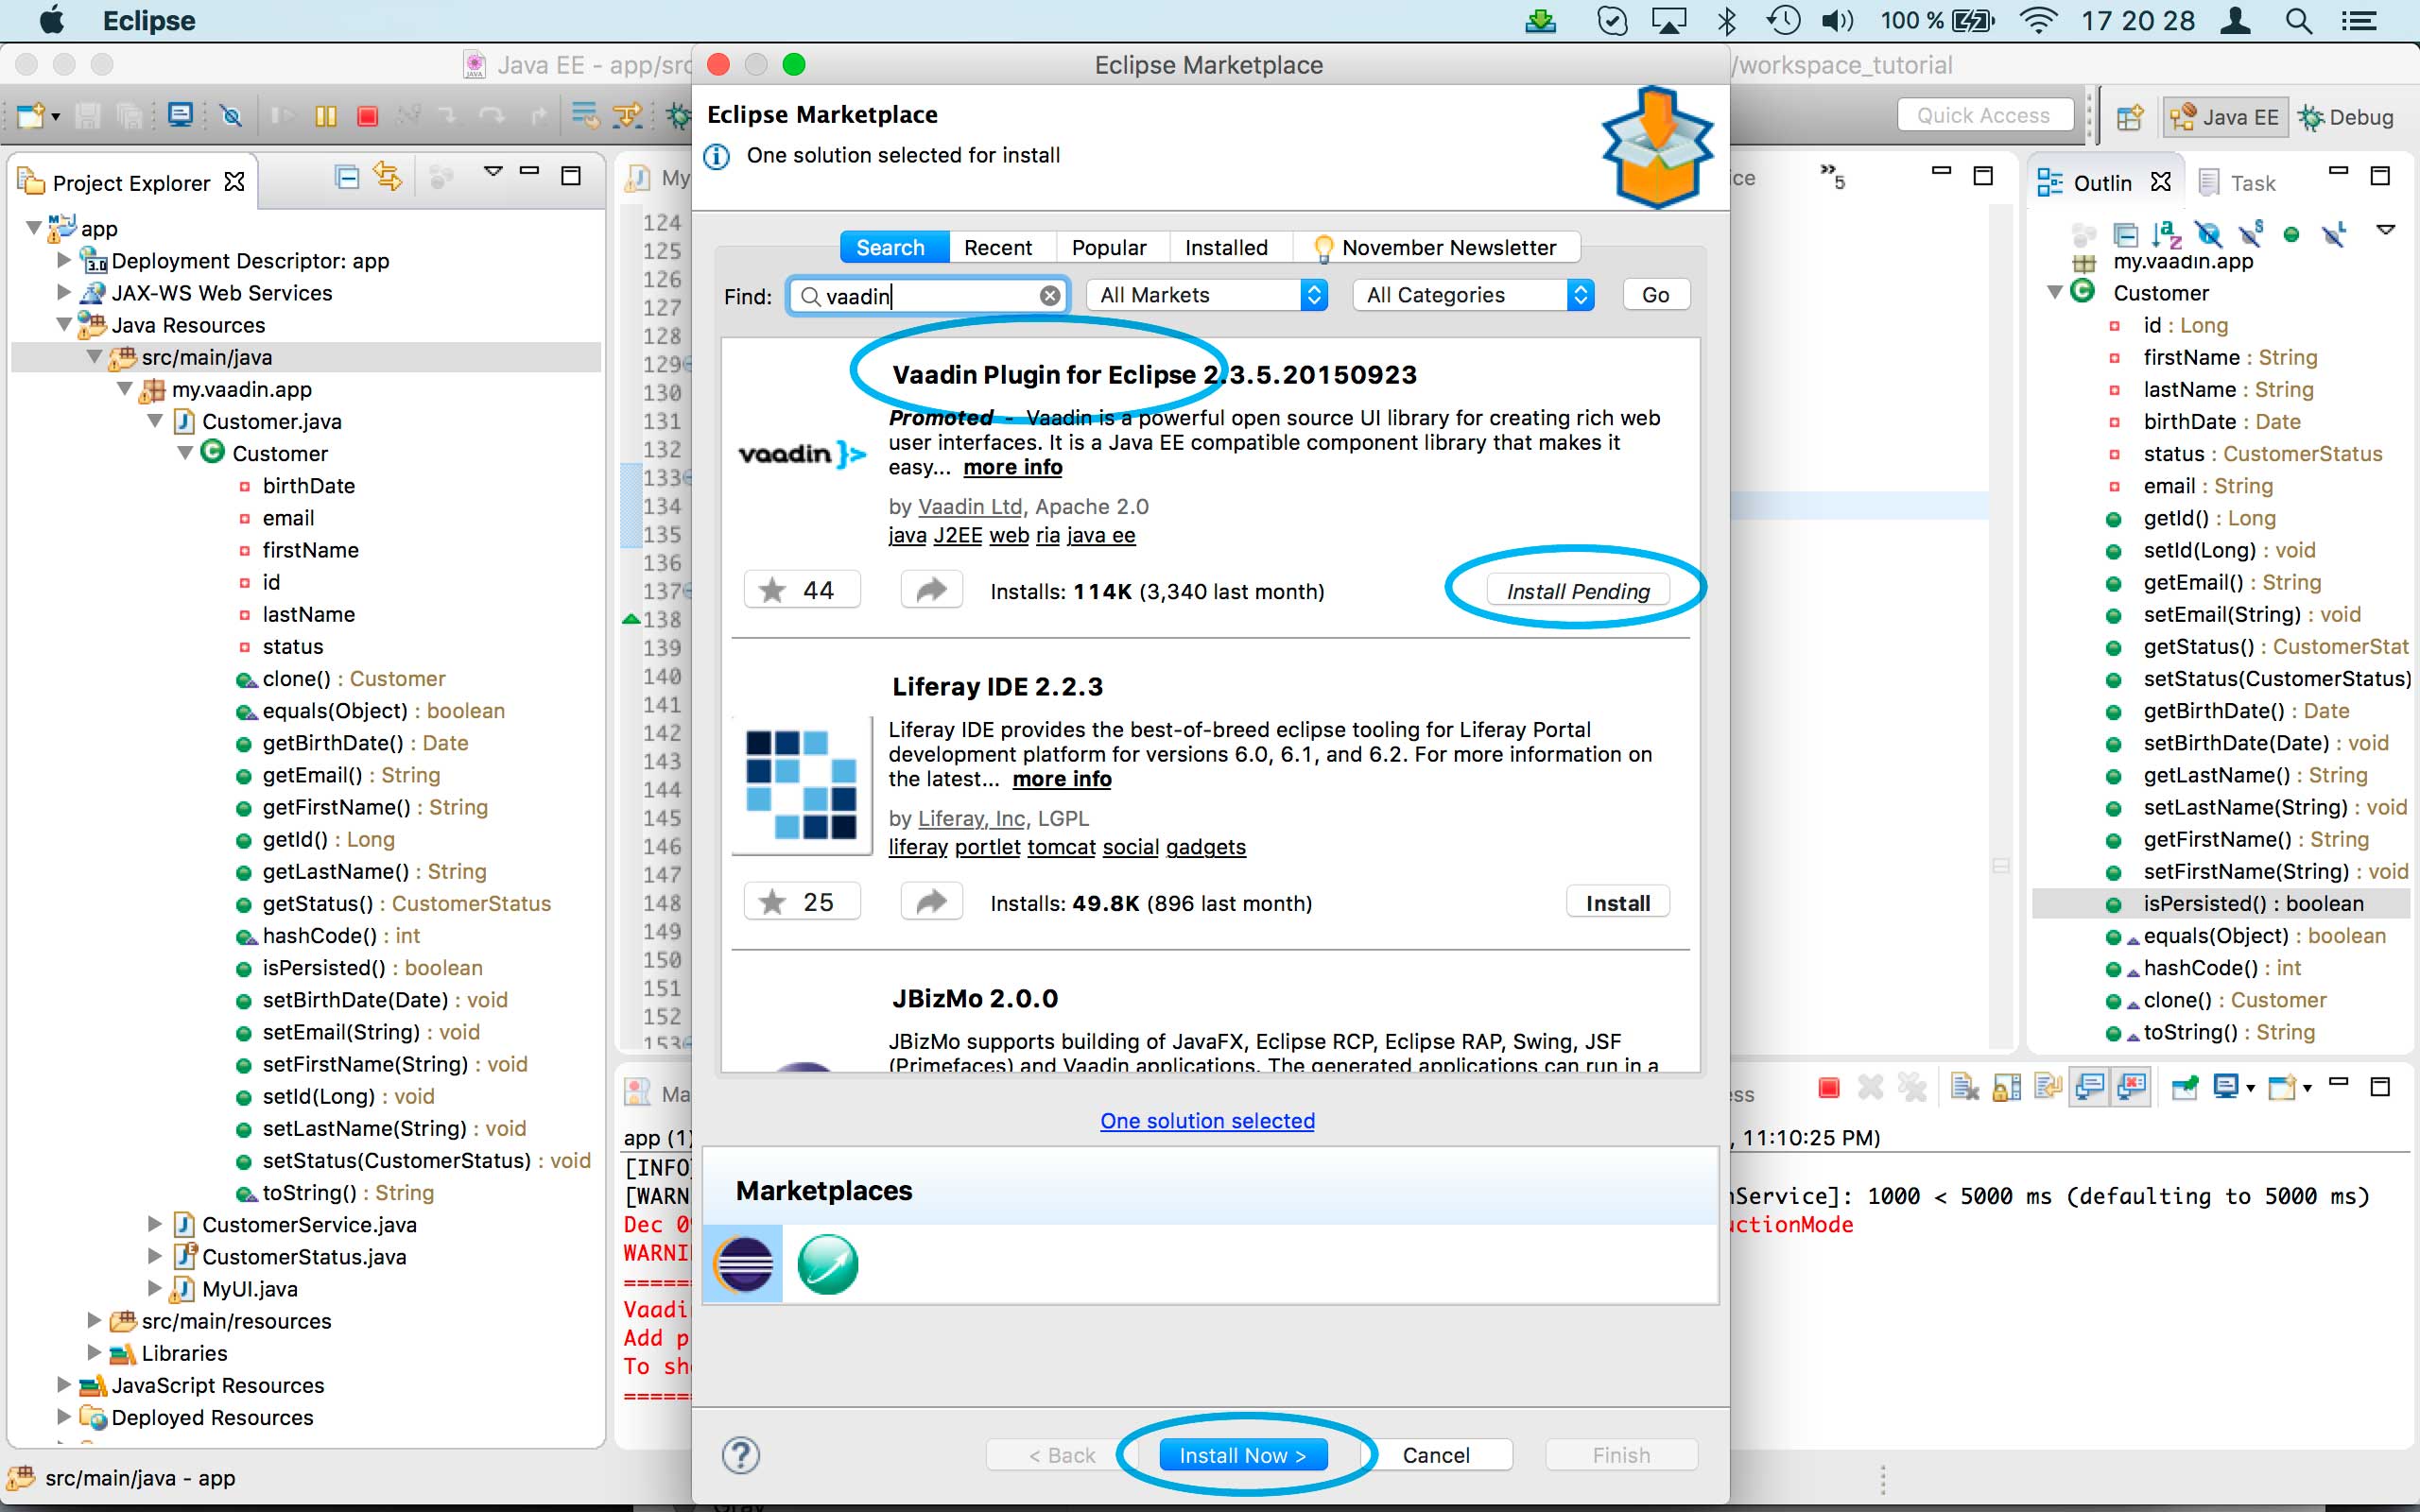Open the Apple menu
The width and height of the screenshot is (2420, 1512).
point(52,20)
